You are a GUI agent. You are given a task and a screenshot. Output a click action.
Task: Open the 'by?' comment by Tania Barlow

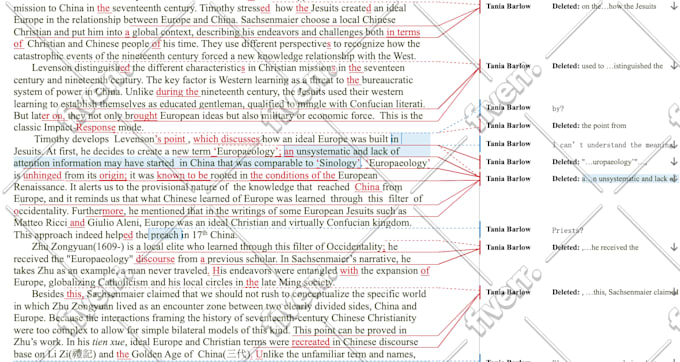click(558, 108)
